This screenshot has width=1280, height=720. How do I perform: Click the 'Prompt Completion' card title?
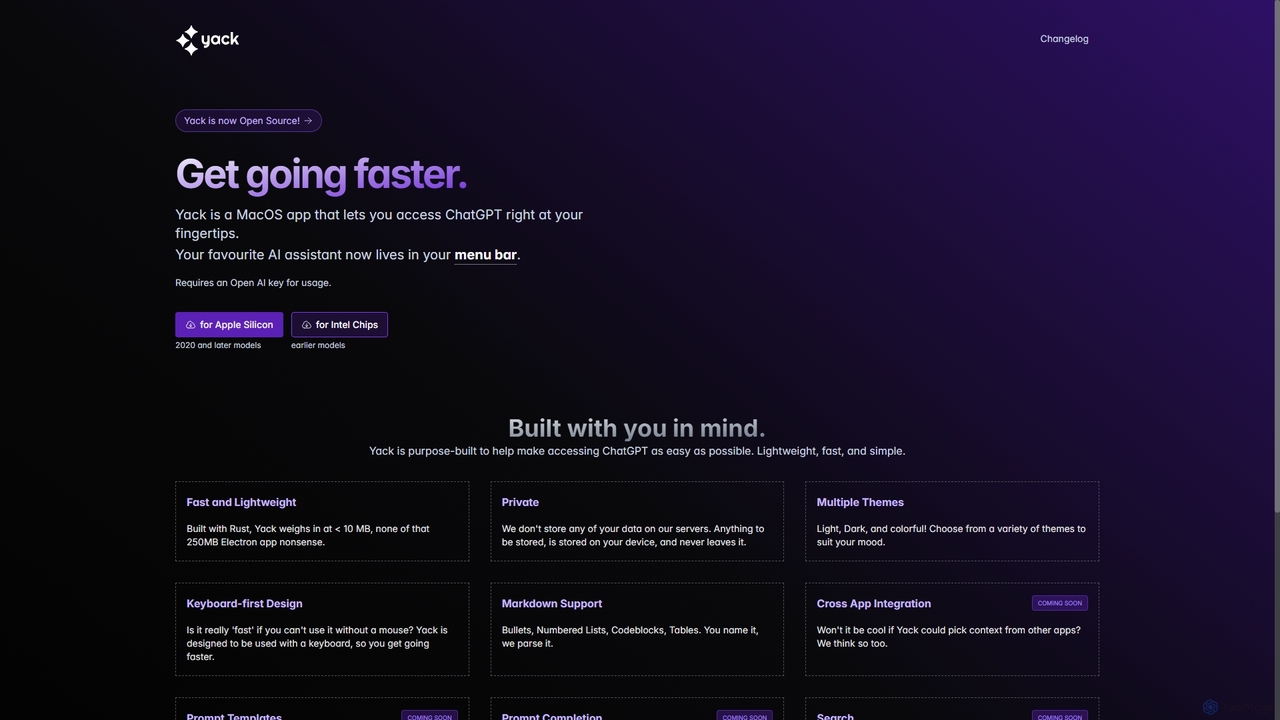point(552,717)
